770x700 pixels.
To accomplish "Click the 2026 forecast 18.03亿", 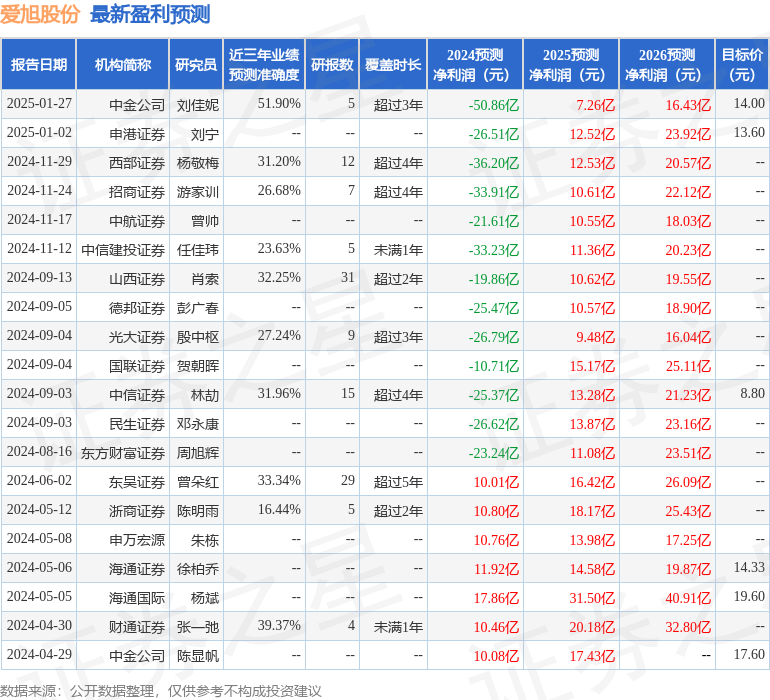I will [x=688, y=221].
